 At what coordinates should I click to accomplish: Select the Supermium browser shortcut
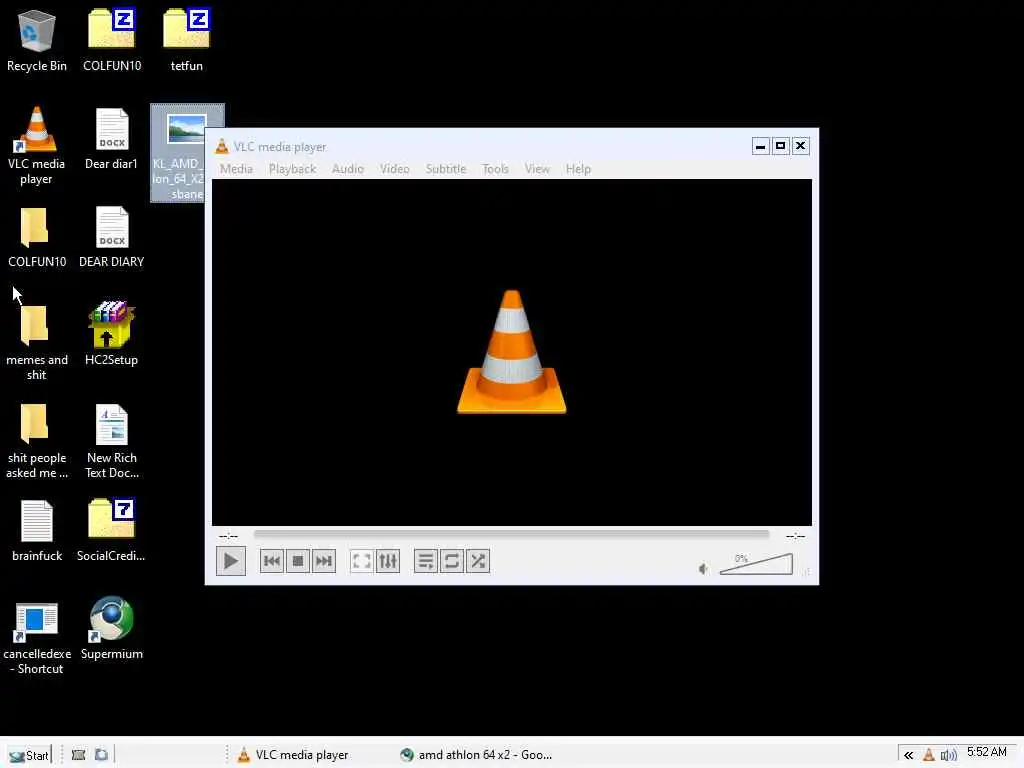[x=112, y=628]
